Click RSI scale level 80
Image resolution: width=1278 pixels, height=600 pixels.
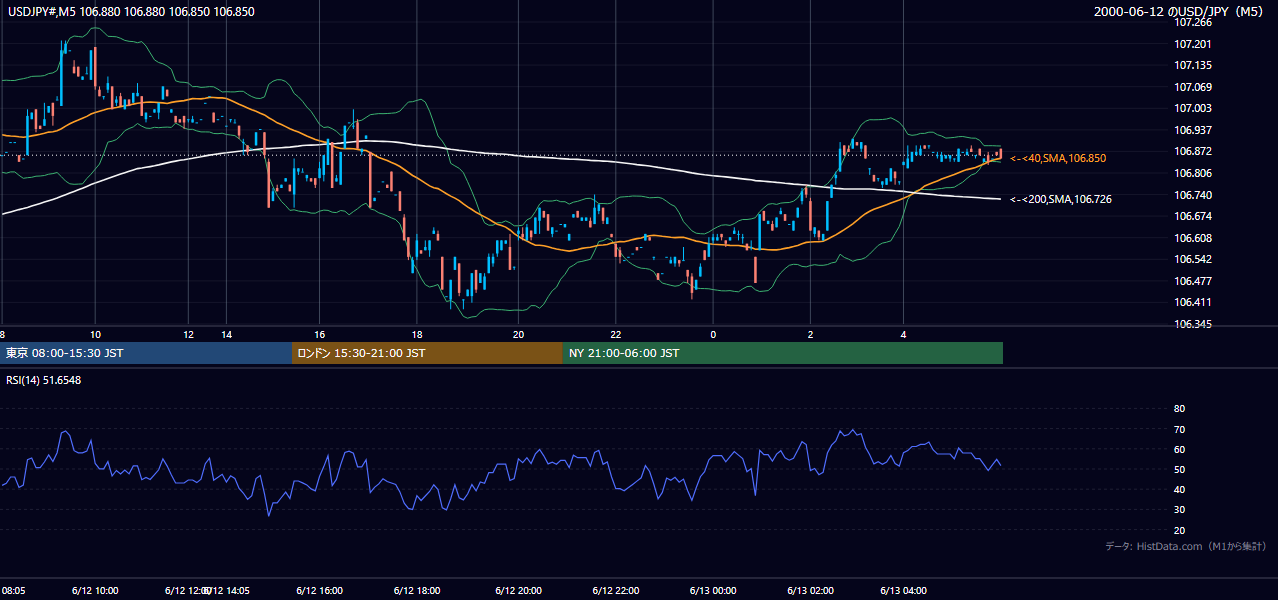tap(1179, 409)
